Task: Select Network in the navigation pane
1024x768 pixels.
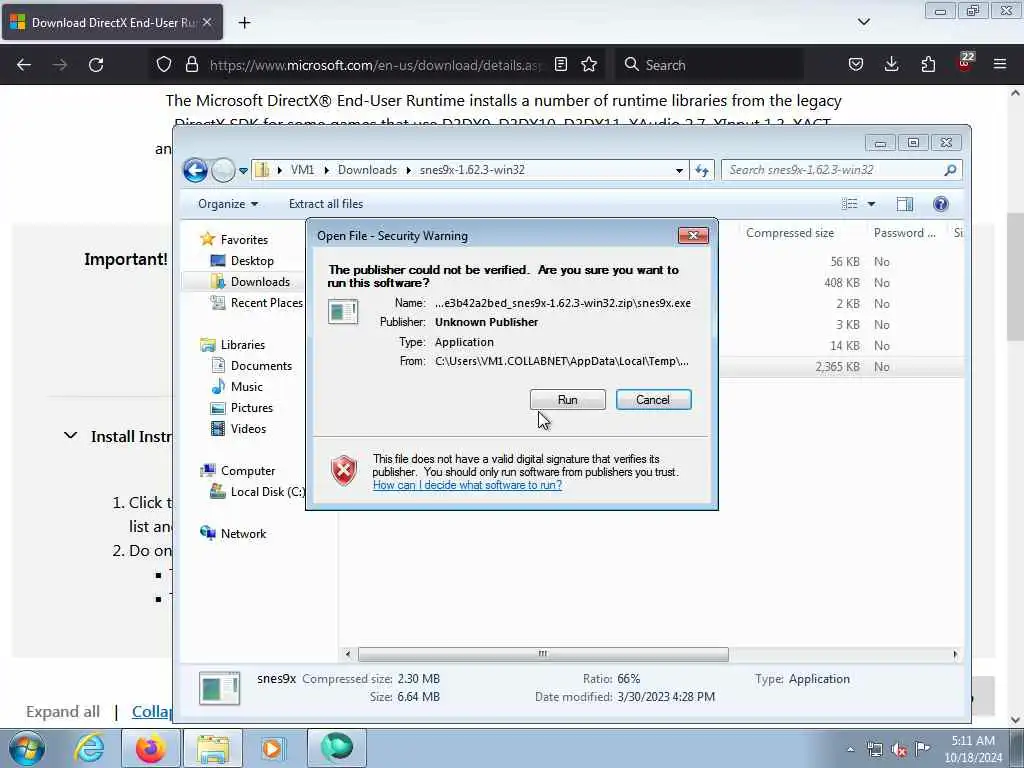Action: pos(243,534)
